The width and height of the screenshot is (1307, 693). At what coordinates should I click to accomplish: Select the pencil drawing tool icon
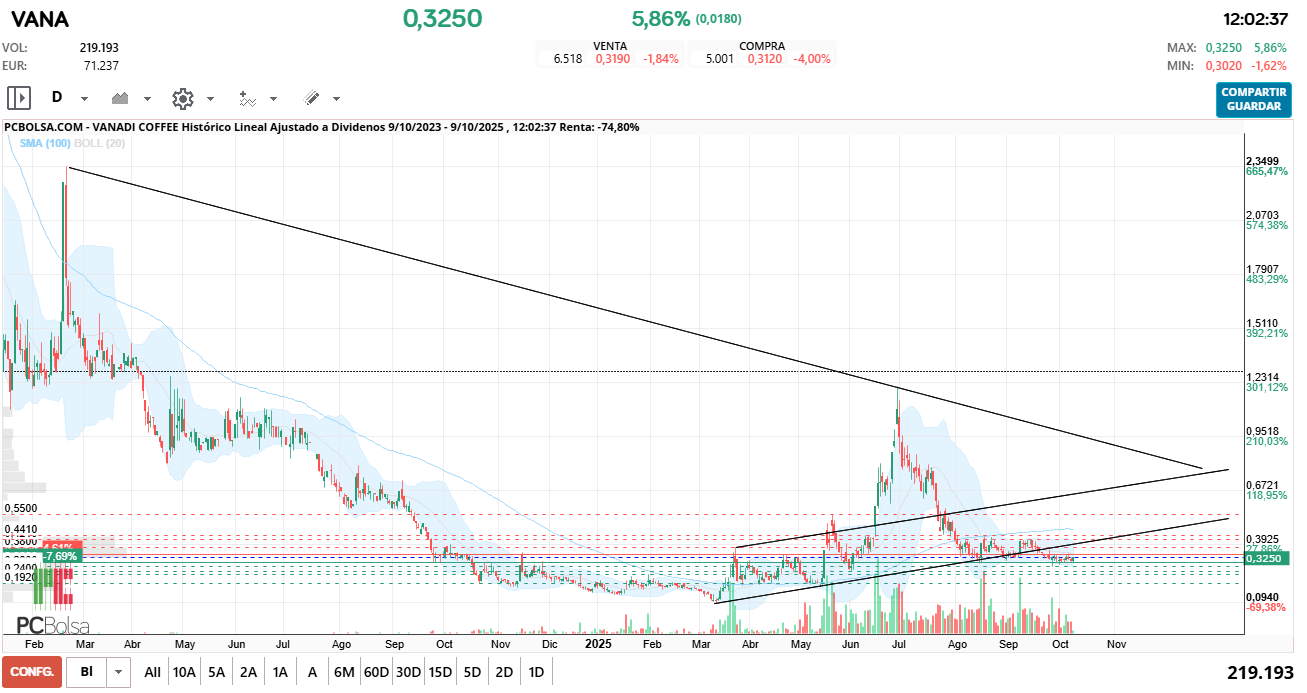click(311, 98)
